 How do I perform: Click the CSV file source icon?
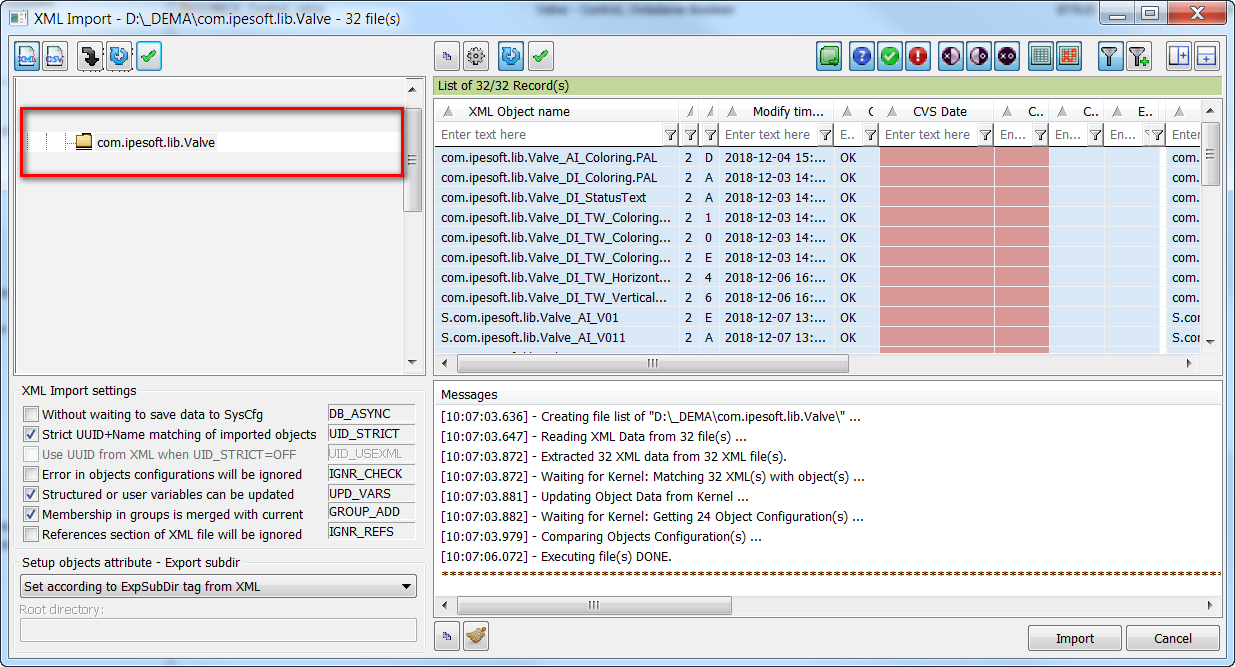pos(54,57)
